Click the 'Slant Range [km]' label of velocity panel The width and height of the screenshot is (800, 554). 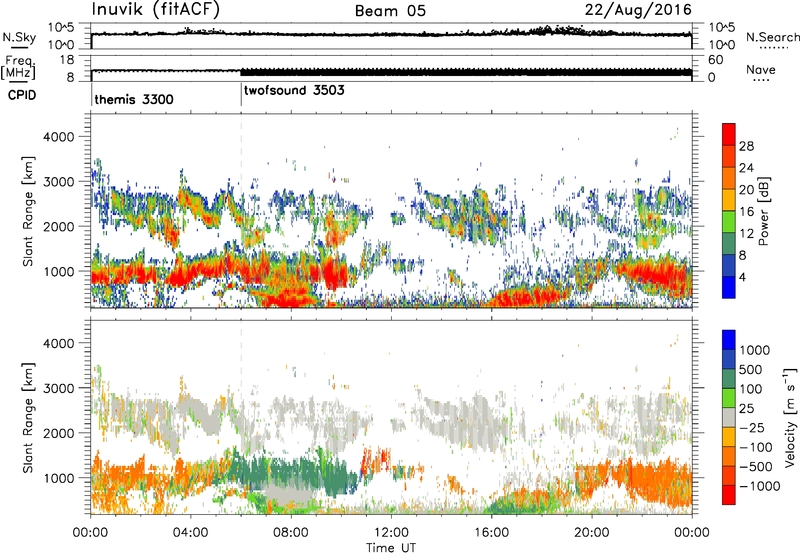click(28, 418)
